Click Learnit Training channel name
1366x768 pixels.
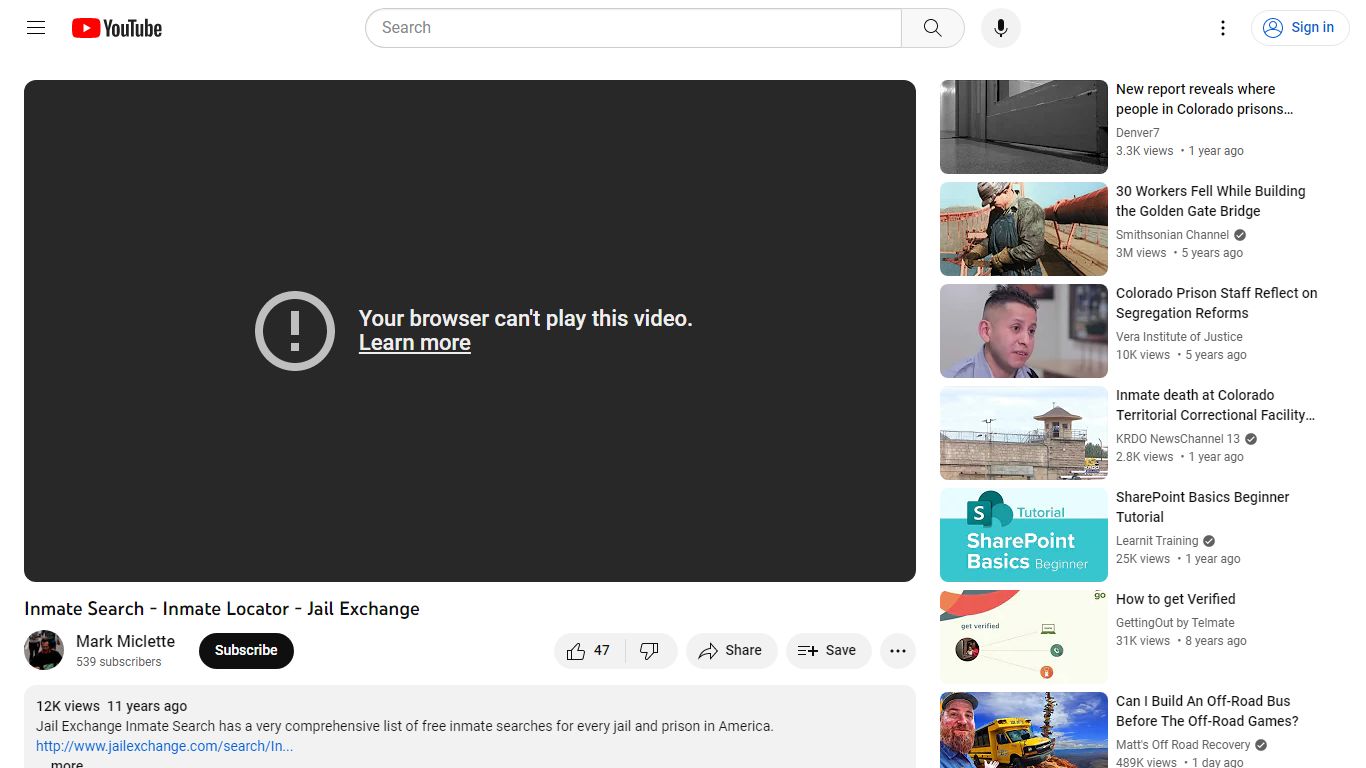click(1156, 541)
